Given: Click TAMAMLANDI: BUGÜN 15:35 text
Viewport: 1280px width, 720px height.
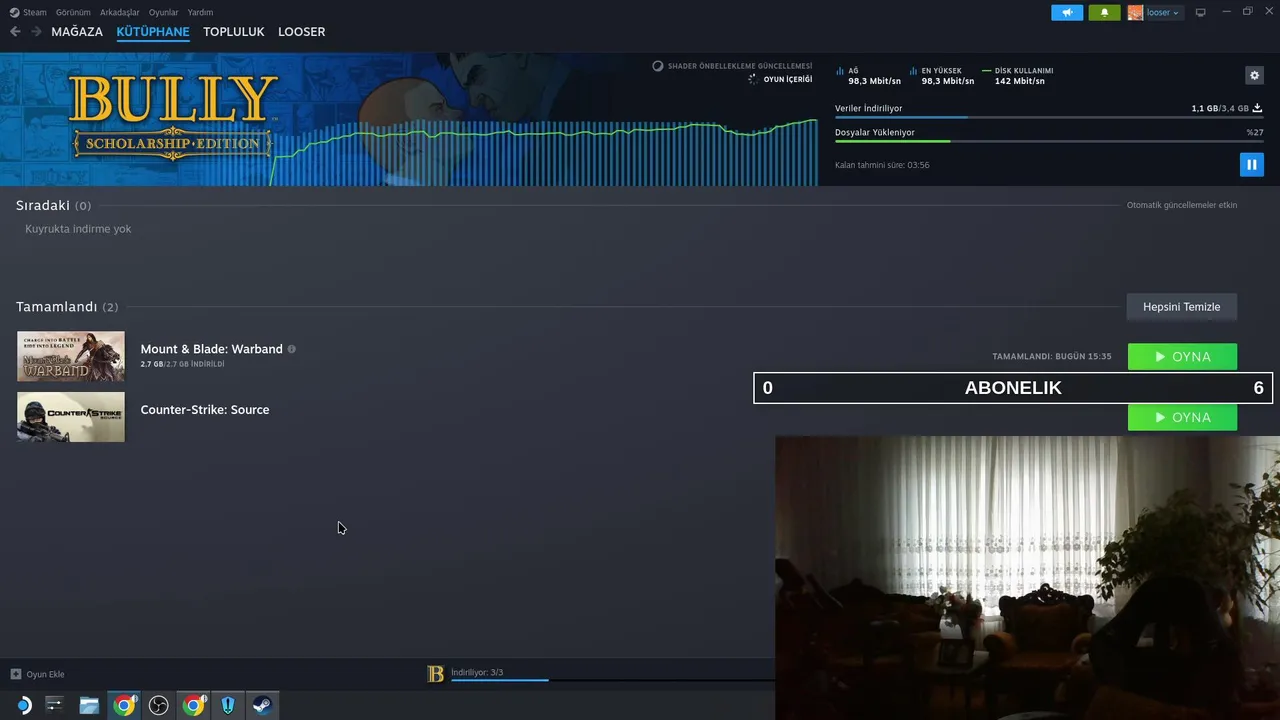Looking at the screenshot, I should [1051, 356].
